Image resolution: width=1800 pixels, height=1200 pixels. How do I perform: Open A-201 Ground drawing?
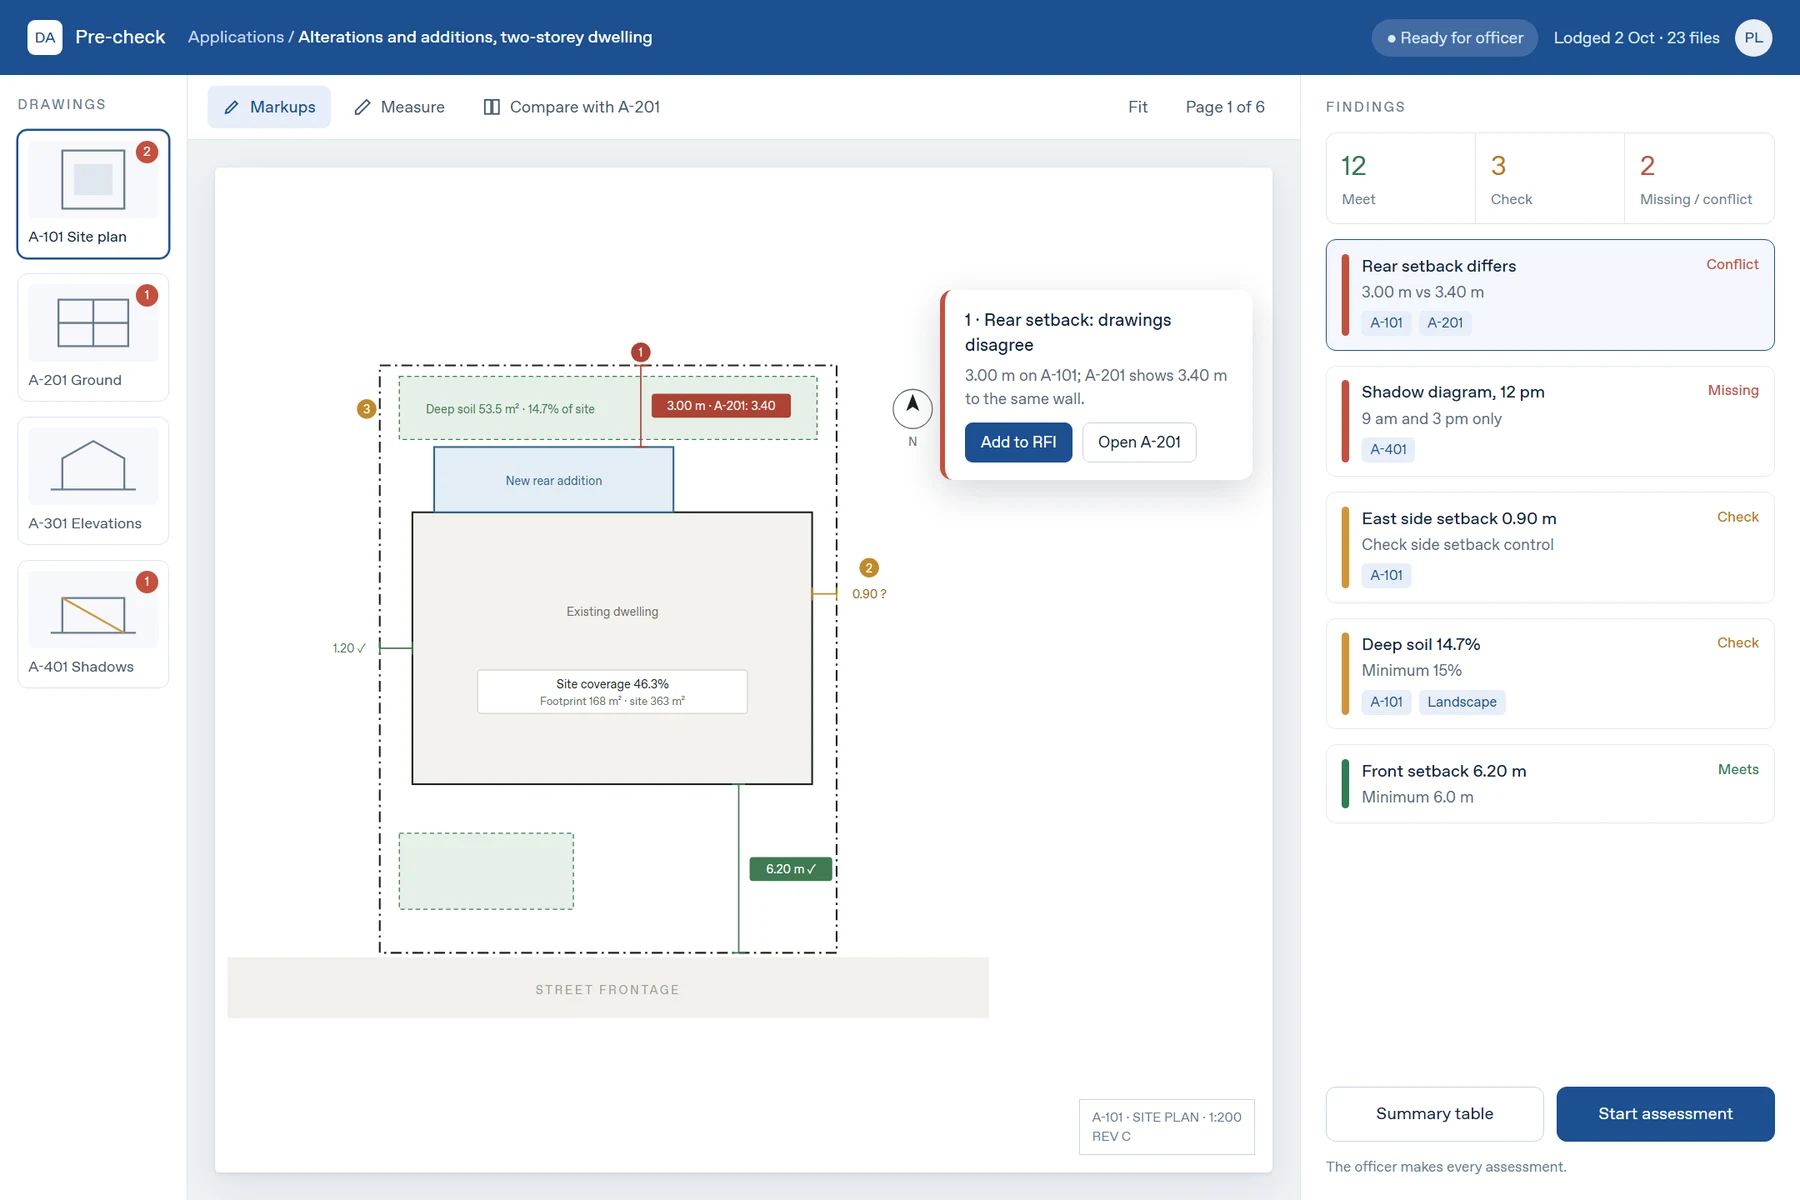pyautogui.click(x=93, y=337)
